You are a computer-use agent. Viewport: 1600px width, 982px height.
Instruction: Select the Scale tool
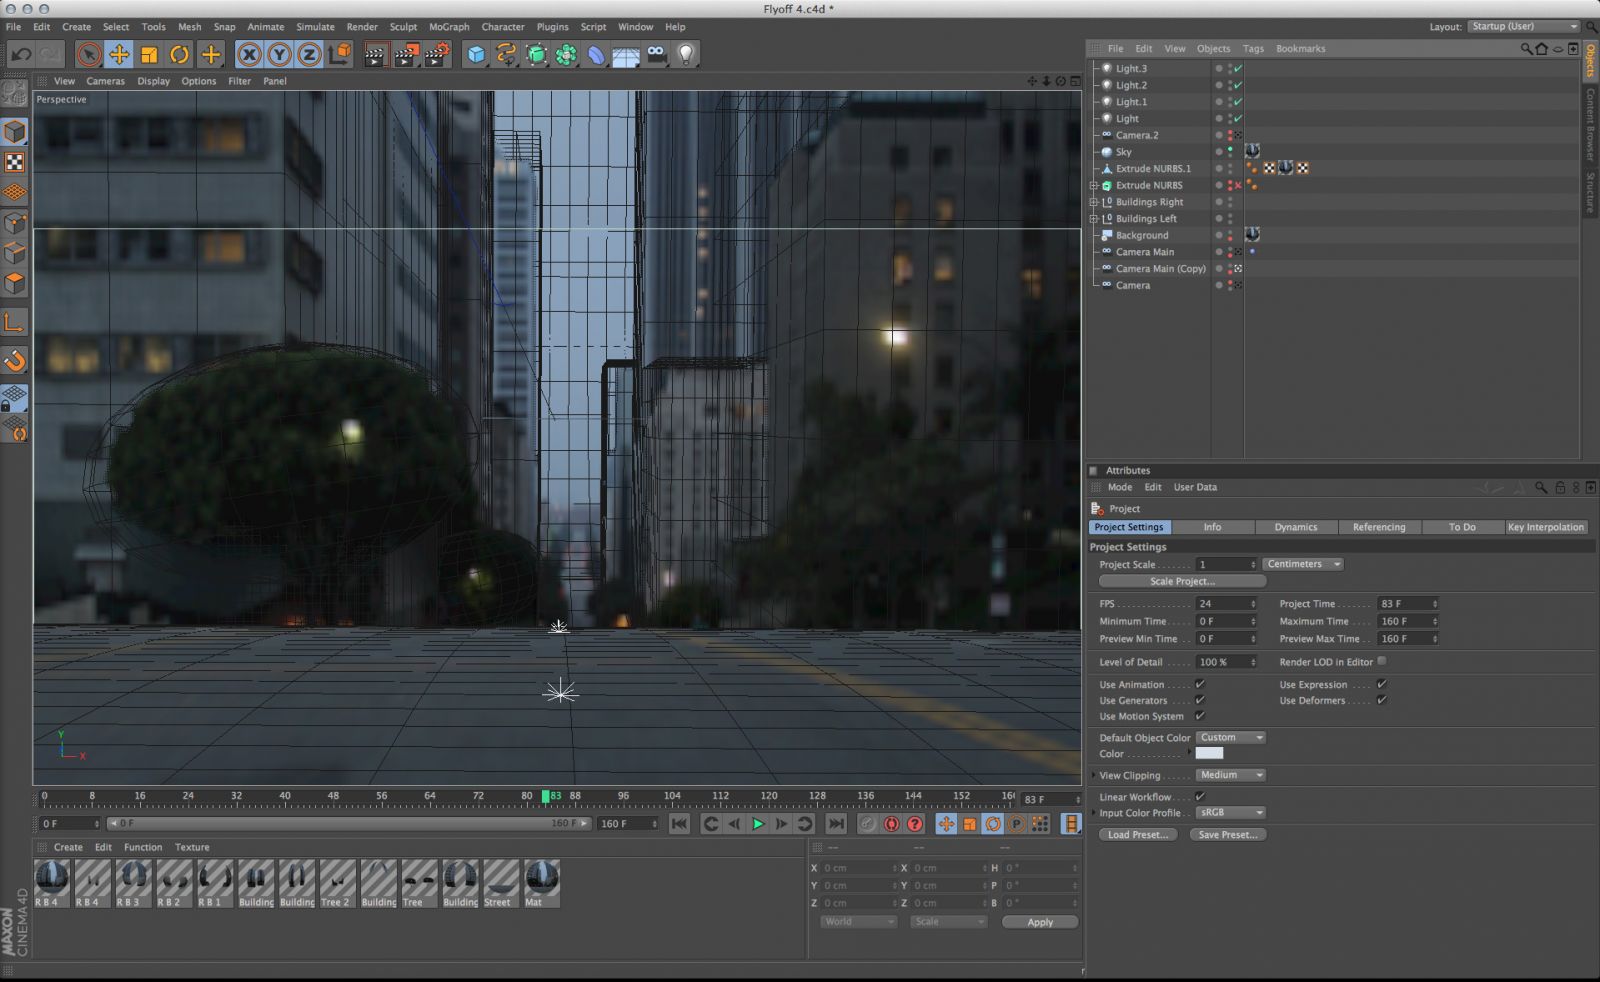[149, 55]
